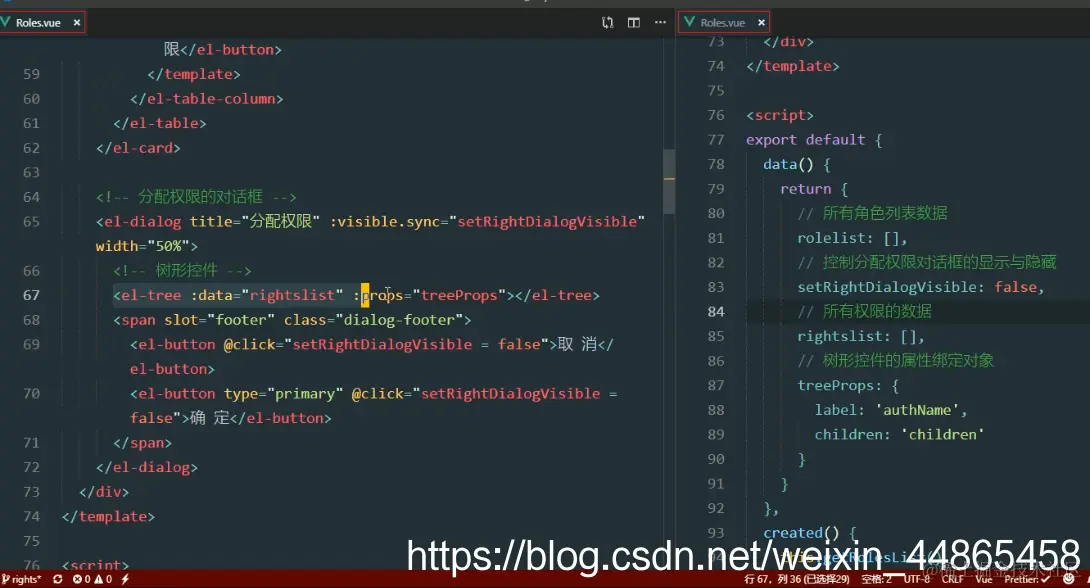
Task: Close the right pane Roles.vue tab
Action: pyautogui.click(x=761, y=23)
